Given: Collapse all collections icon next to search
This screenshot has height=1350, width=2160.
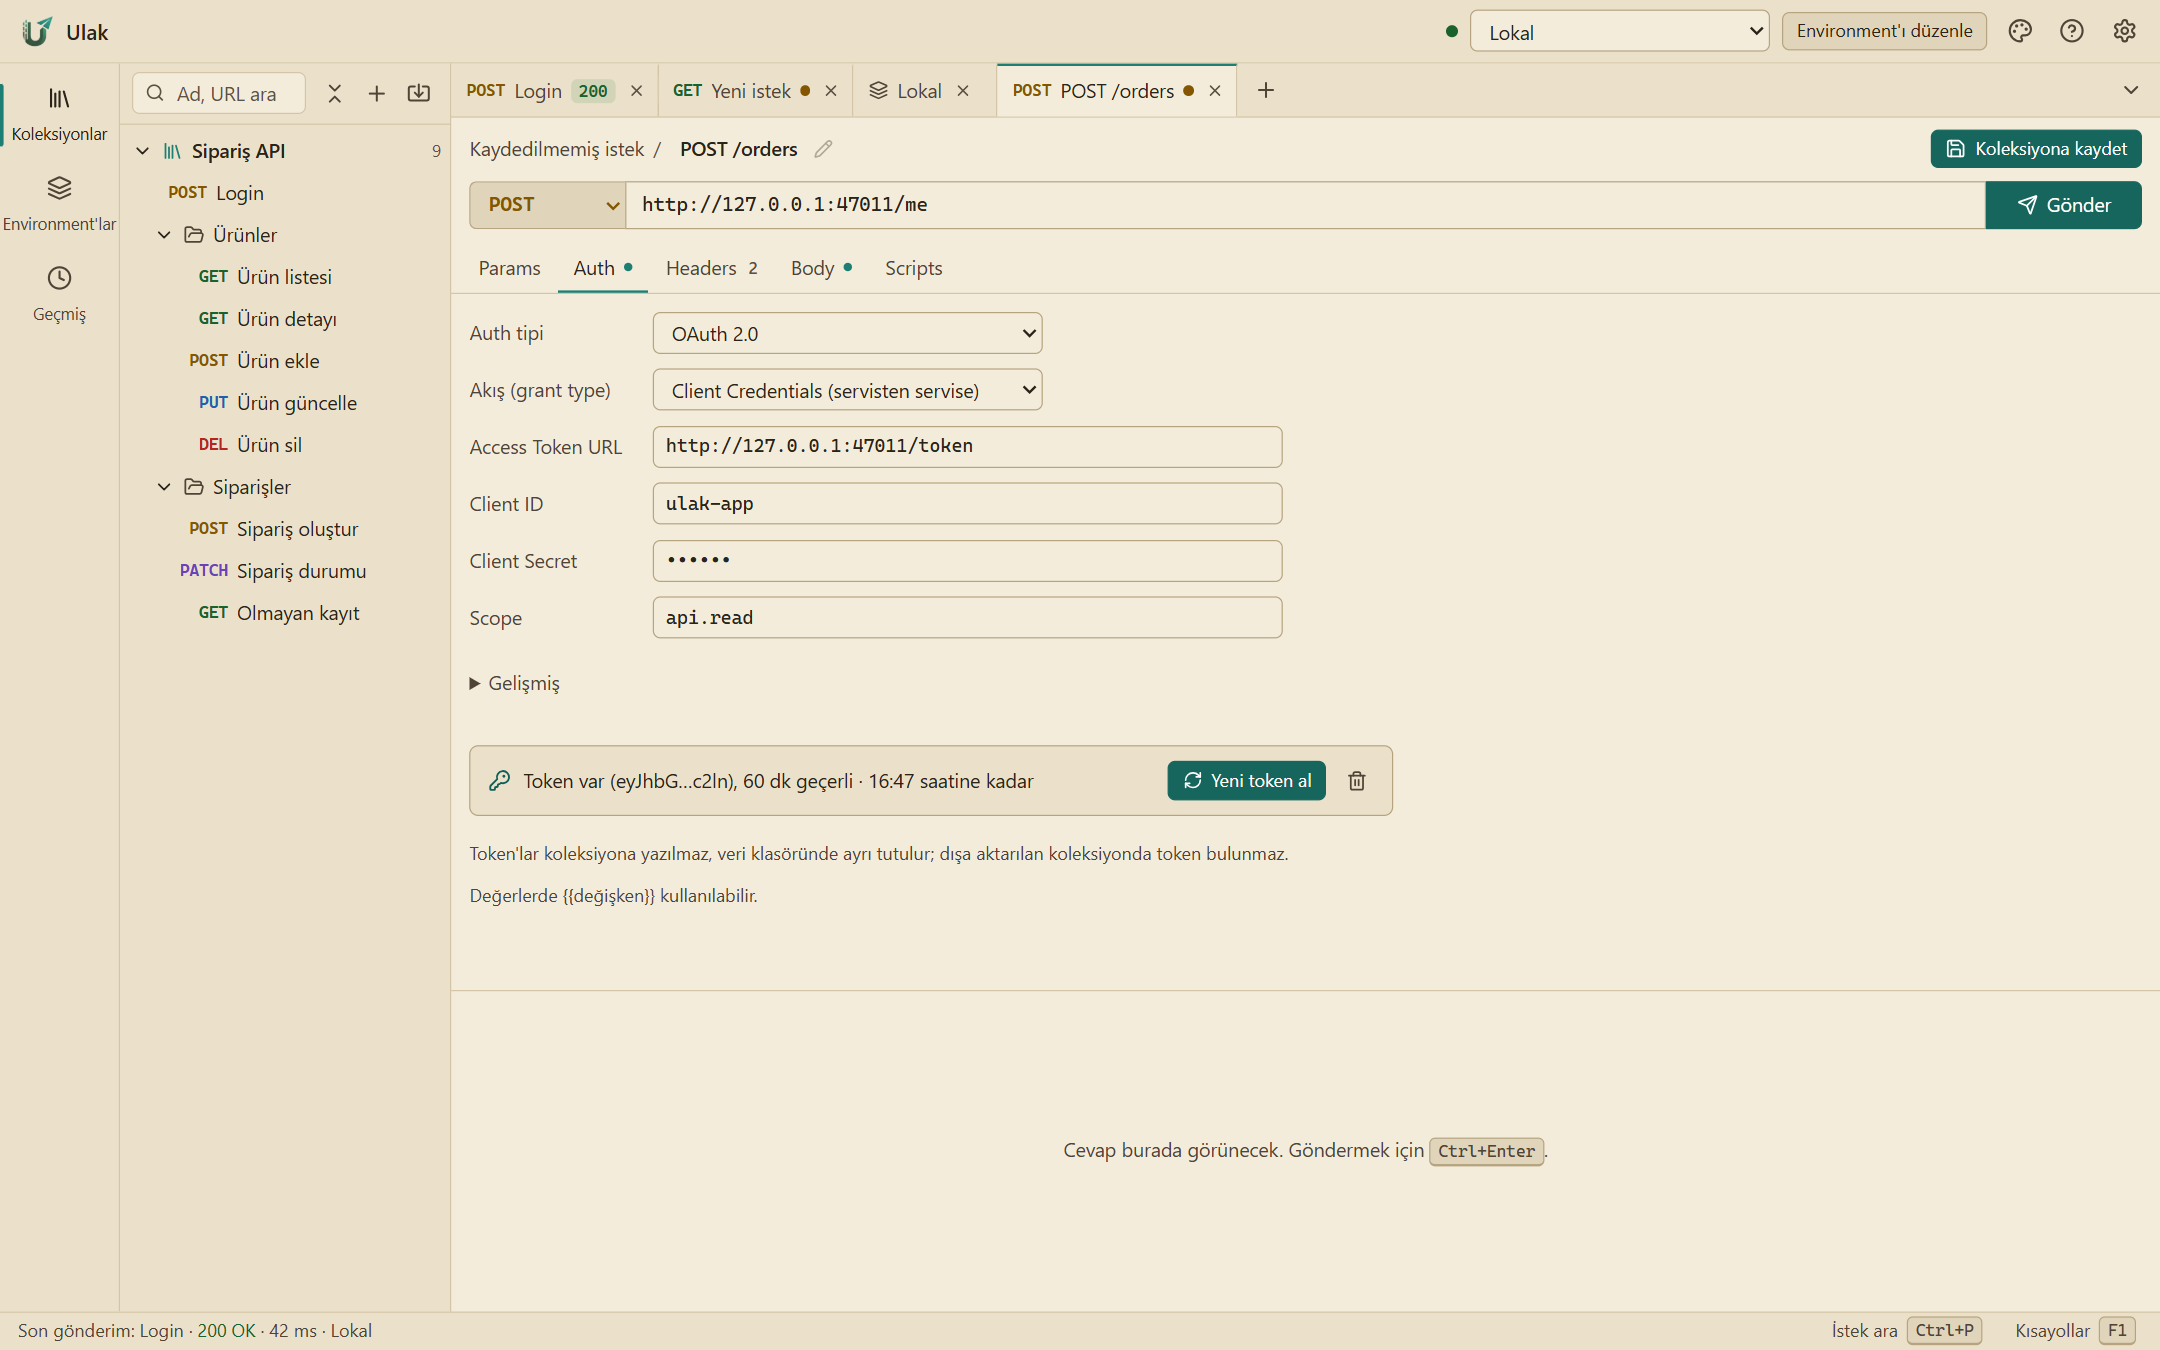Looking at the screenshot, I should click(335, 93).
